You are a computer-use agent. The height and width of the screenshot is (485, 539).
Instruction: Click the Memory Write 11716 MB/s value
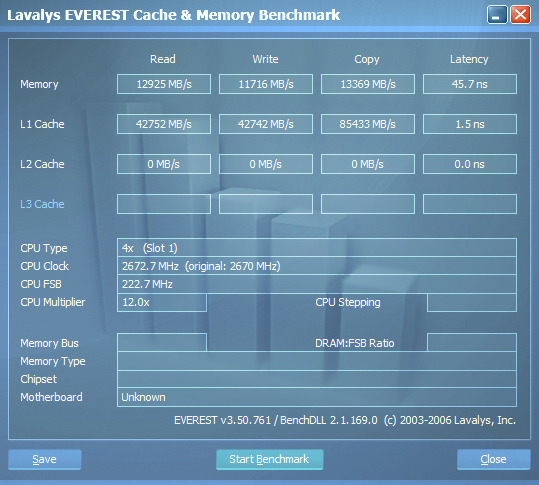tap(266, 84)
